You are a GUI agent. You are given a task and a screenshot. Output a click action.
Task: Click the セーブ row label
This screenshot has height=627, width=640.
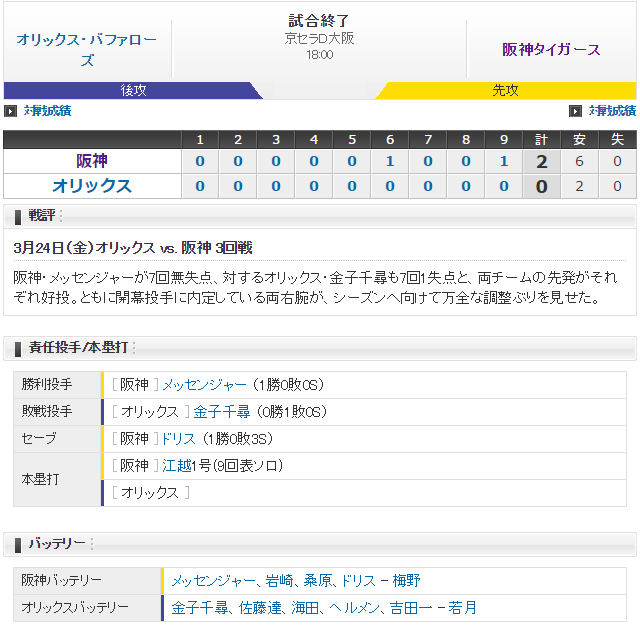click(39, 439)
